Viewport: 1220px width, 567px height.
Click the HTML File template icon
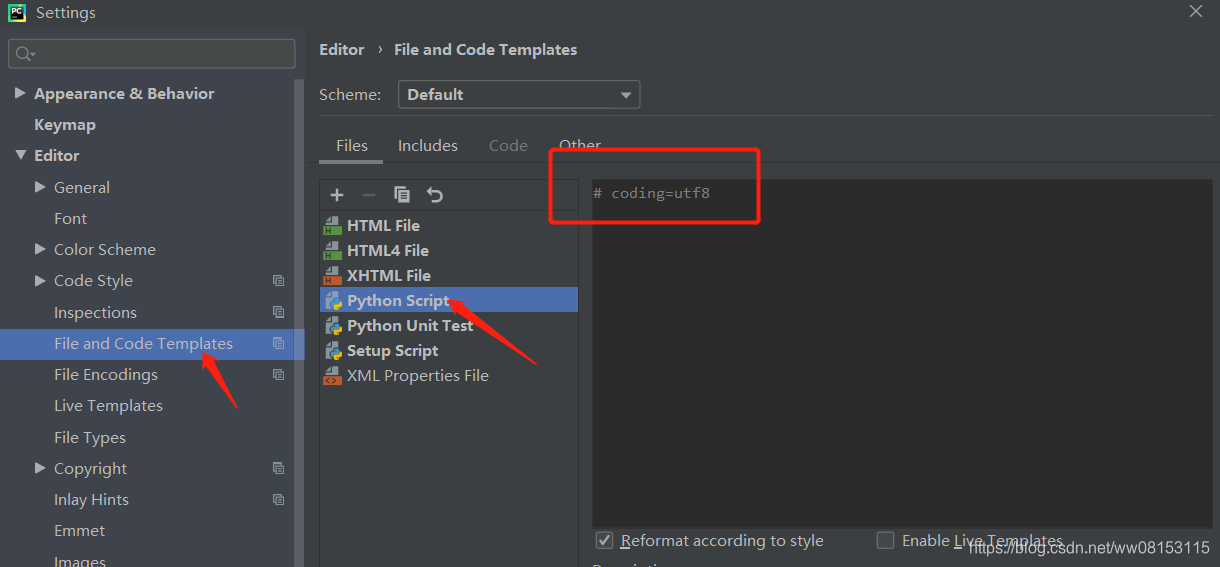click(x=333, y=226)
